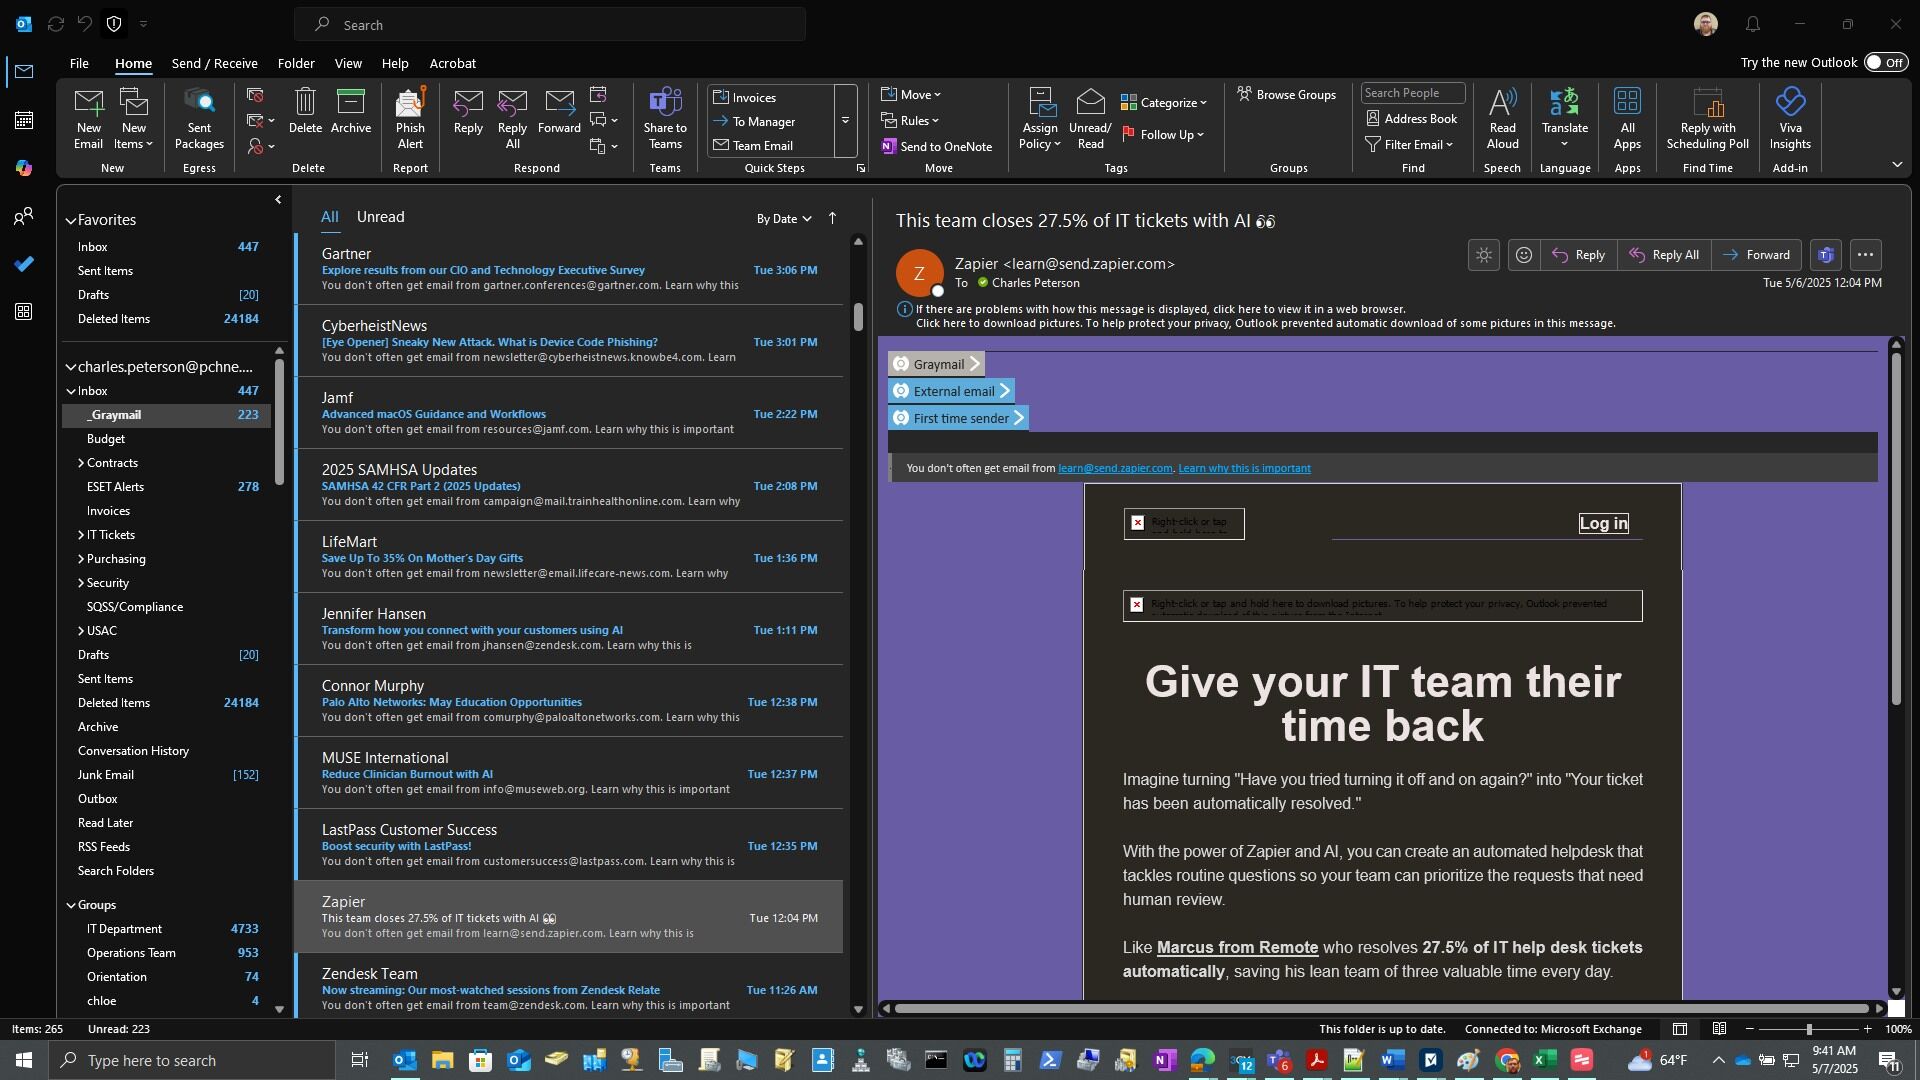Open To Do tasks in navigation bar
Image resolution: width=1920 pixels, height=1080 pixels.
tap(24, 264)
